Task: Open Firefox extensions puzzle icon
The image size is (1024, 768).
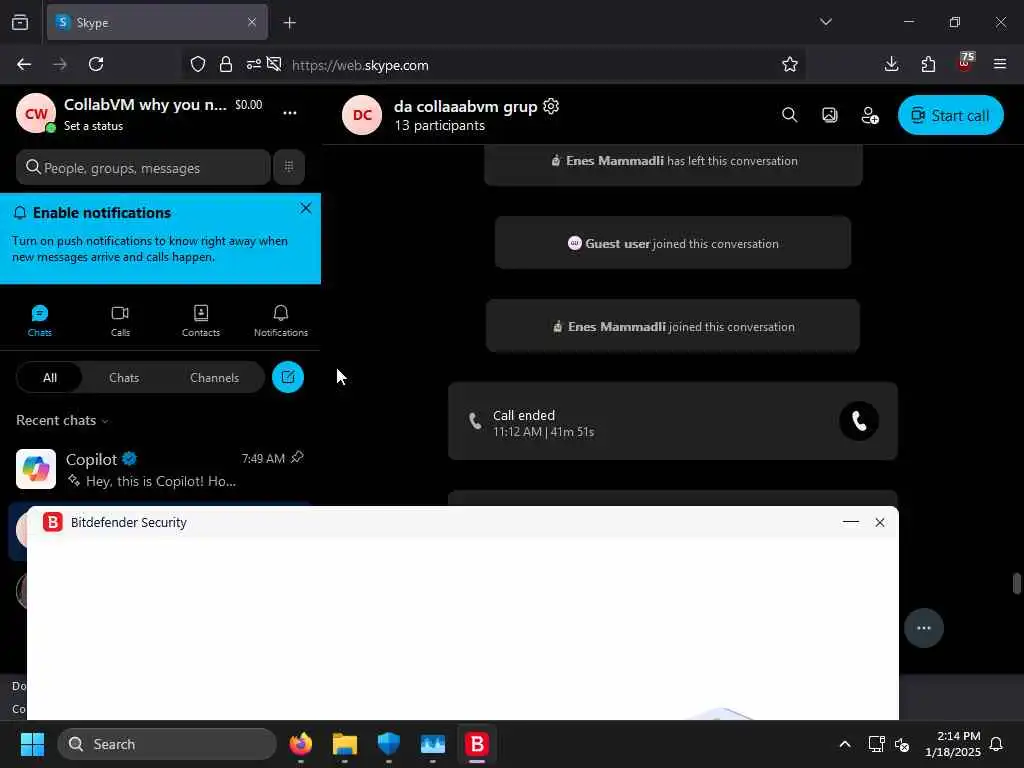Action: click(928, 64)
